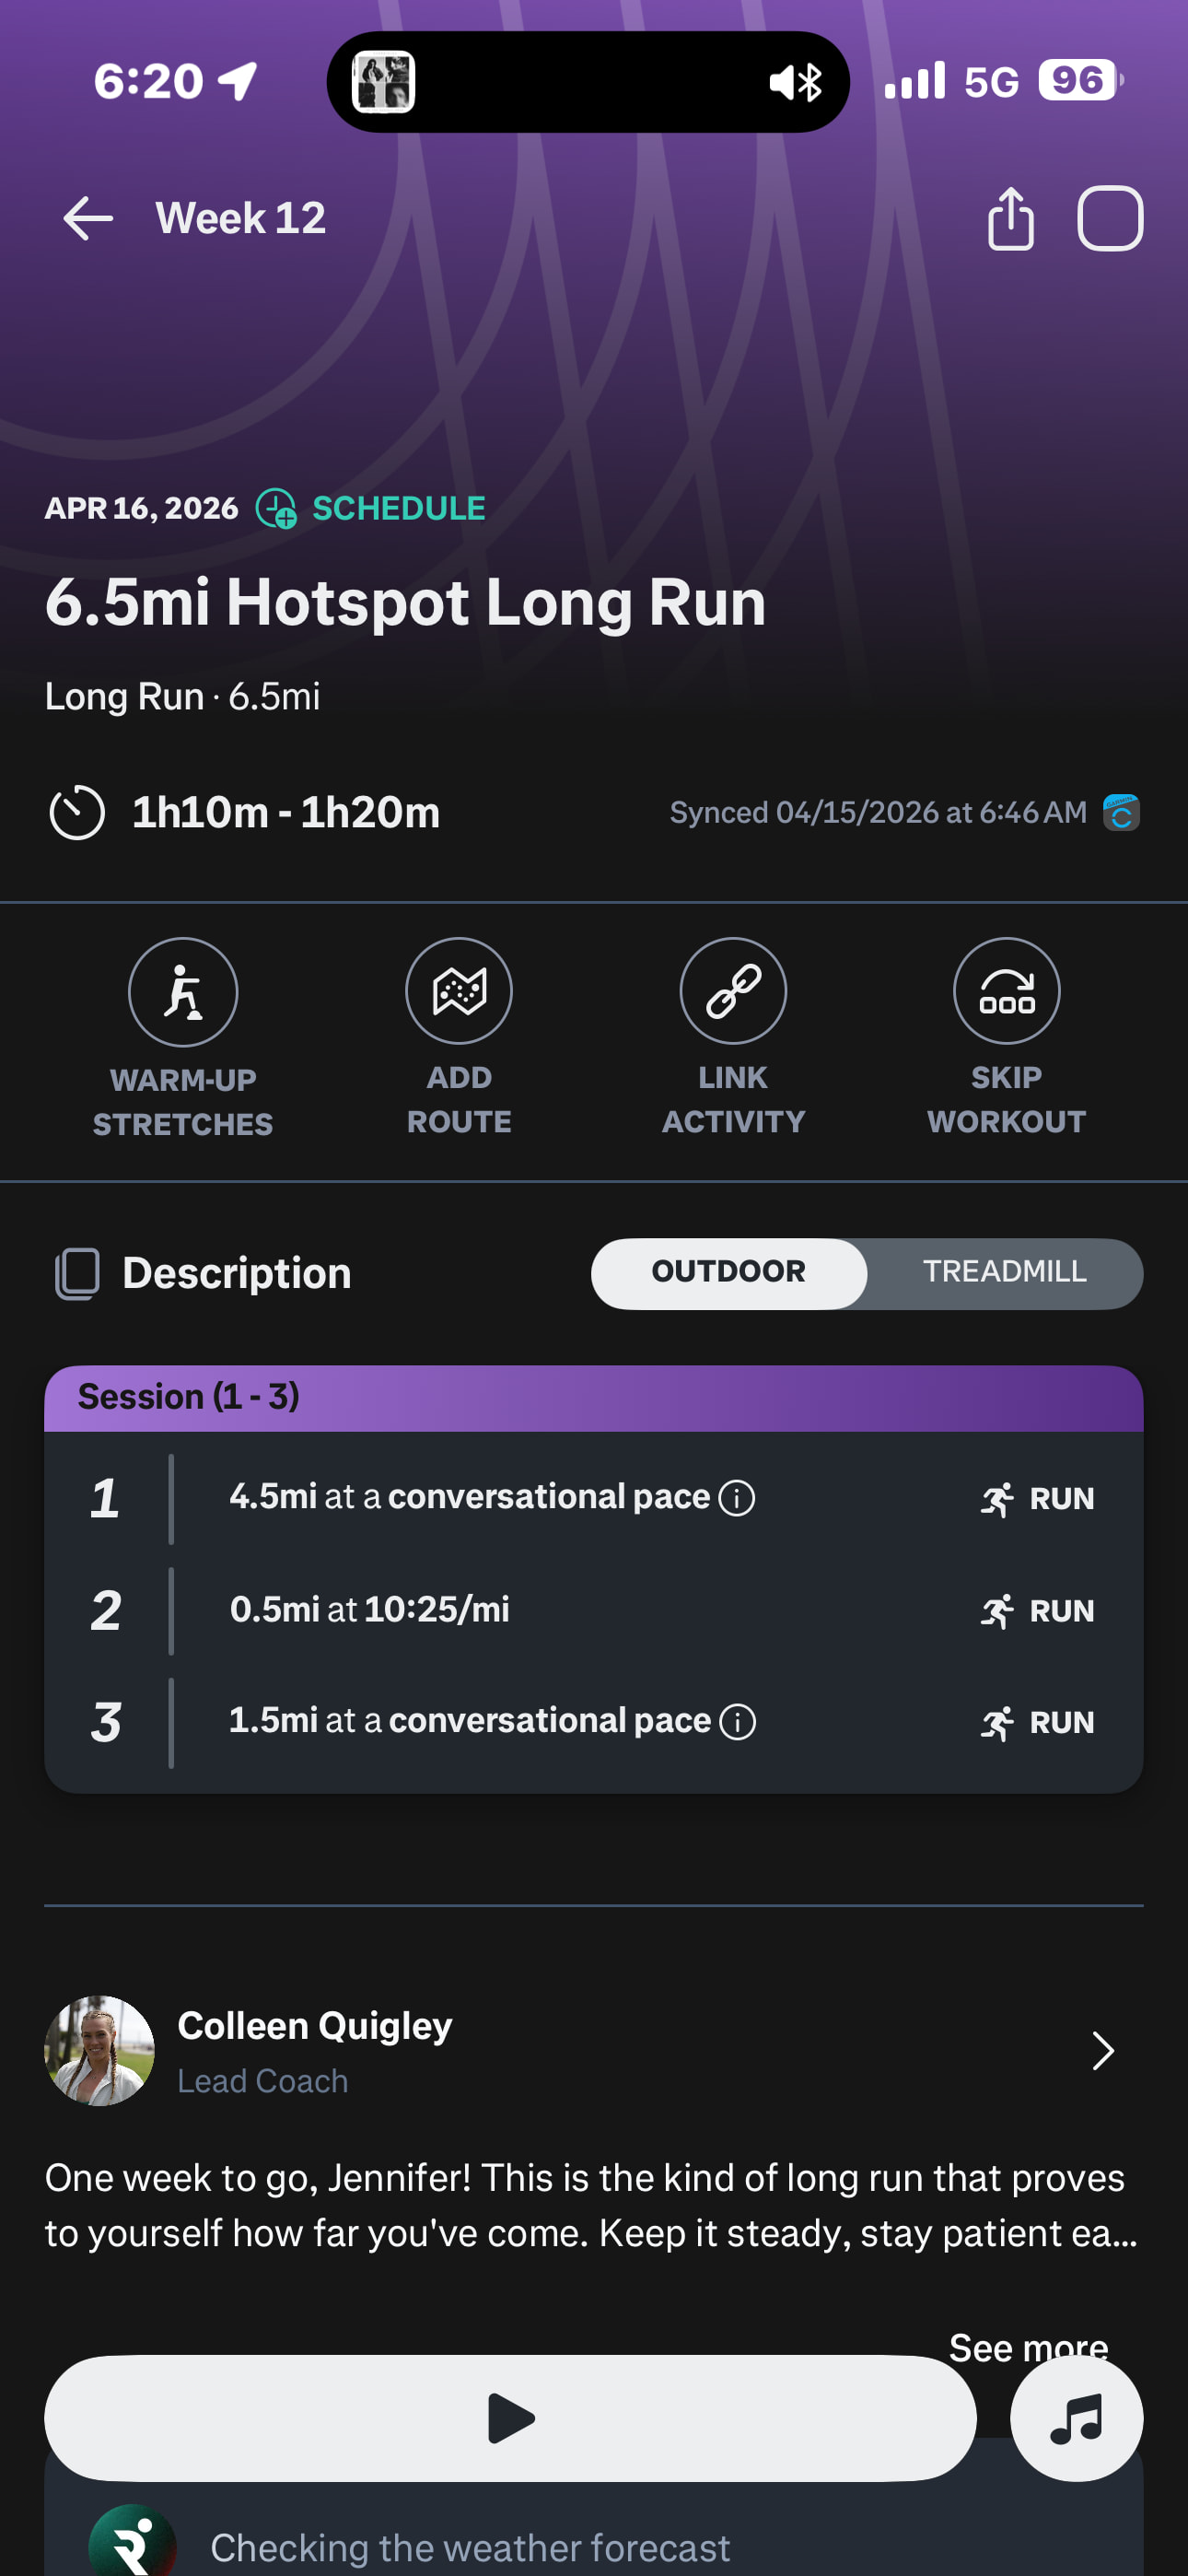The height and width of the screenshot is (2576, 1188).
Task: Open Warm-Up Stretches icon
Action: point(183,992)
